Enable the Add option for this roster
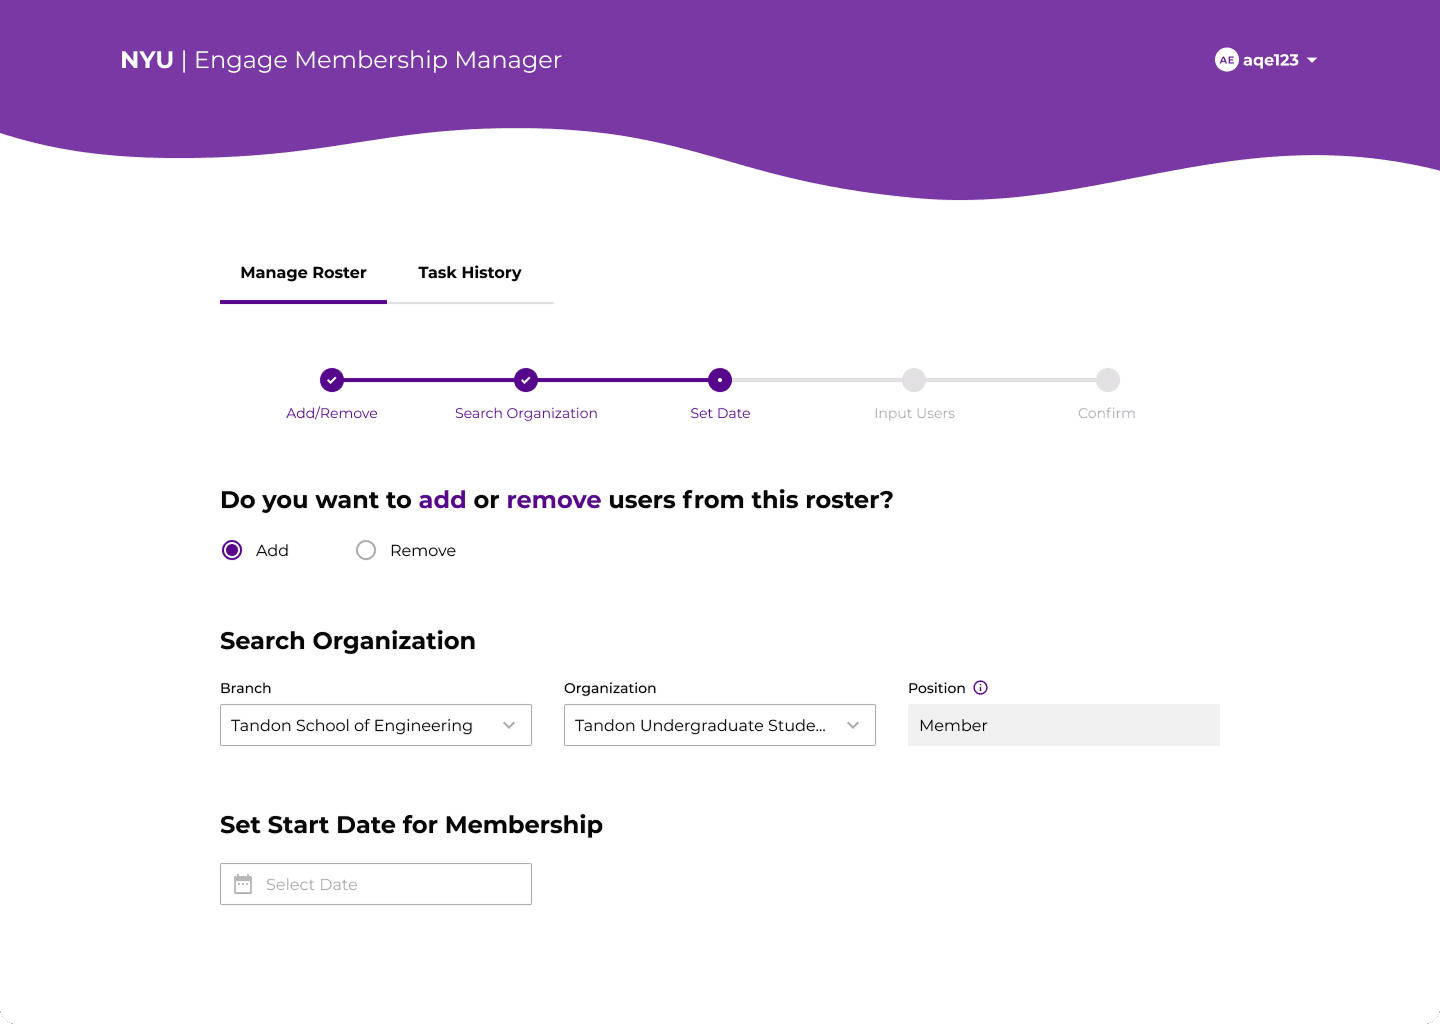This screenshot has width=1440, height=1024. 231,550
